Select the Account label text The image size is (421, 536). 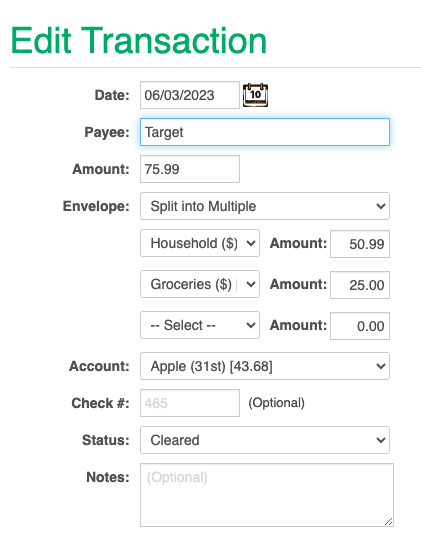[x=99, y=366]
